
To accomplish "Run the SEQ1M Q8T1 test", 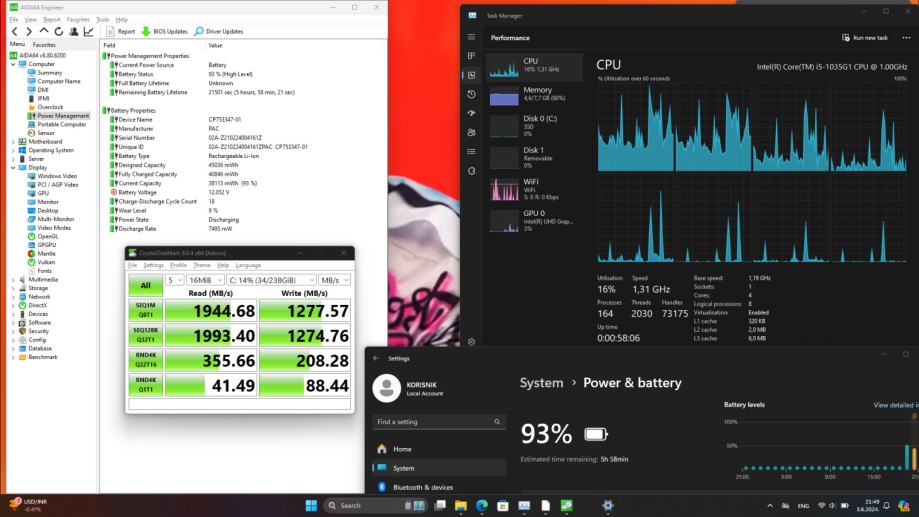I will (x=145, y=310).
